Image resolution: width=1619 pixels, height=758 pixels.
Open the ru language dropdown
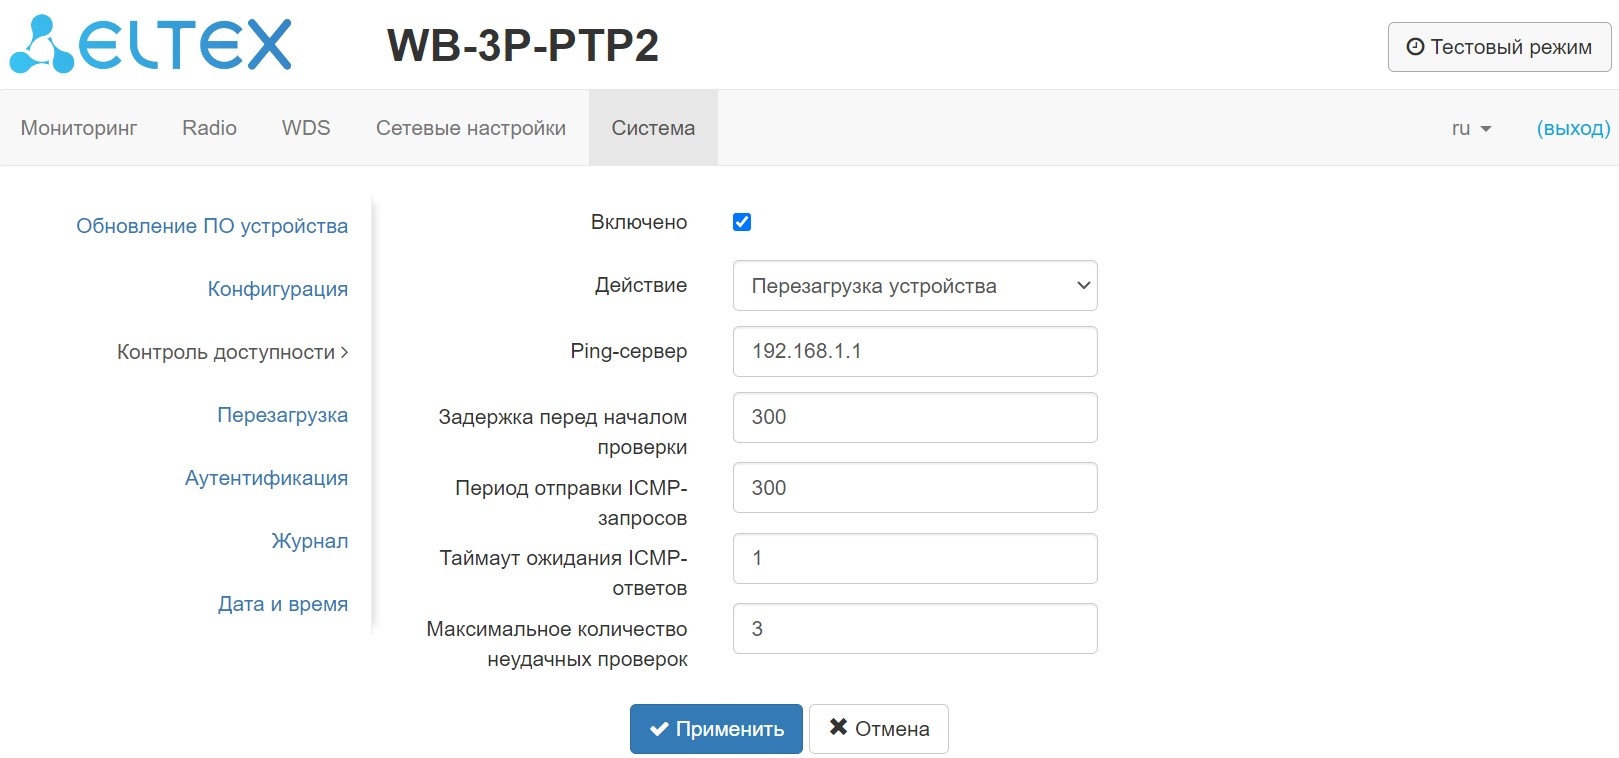click(1471, 128)
